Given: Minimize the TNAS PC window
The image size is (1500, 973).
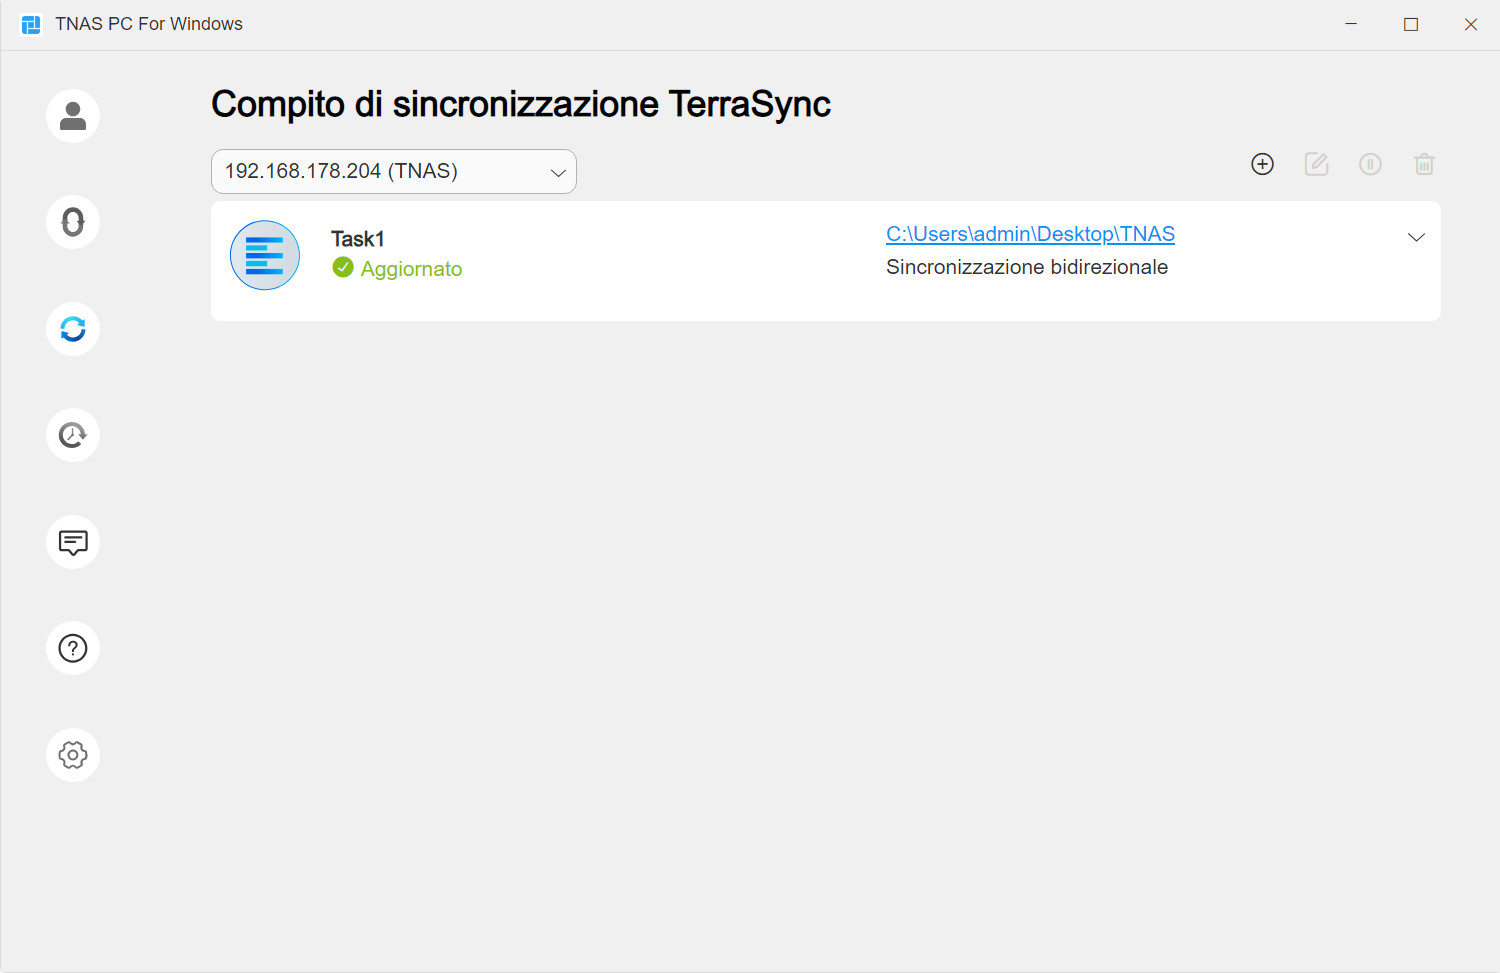Looking at the screenshot, I should [x=1351, y=24].
